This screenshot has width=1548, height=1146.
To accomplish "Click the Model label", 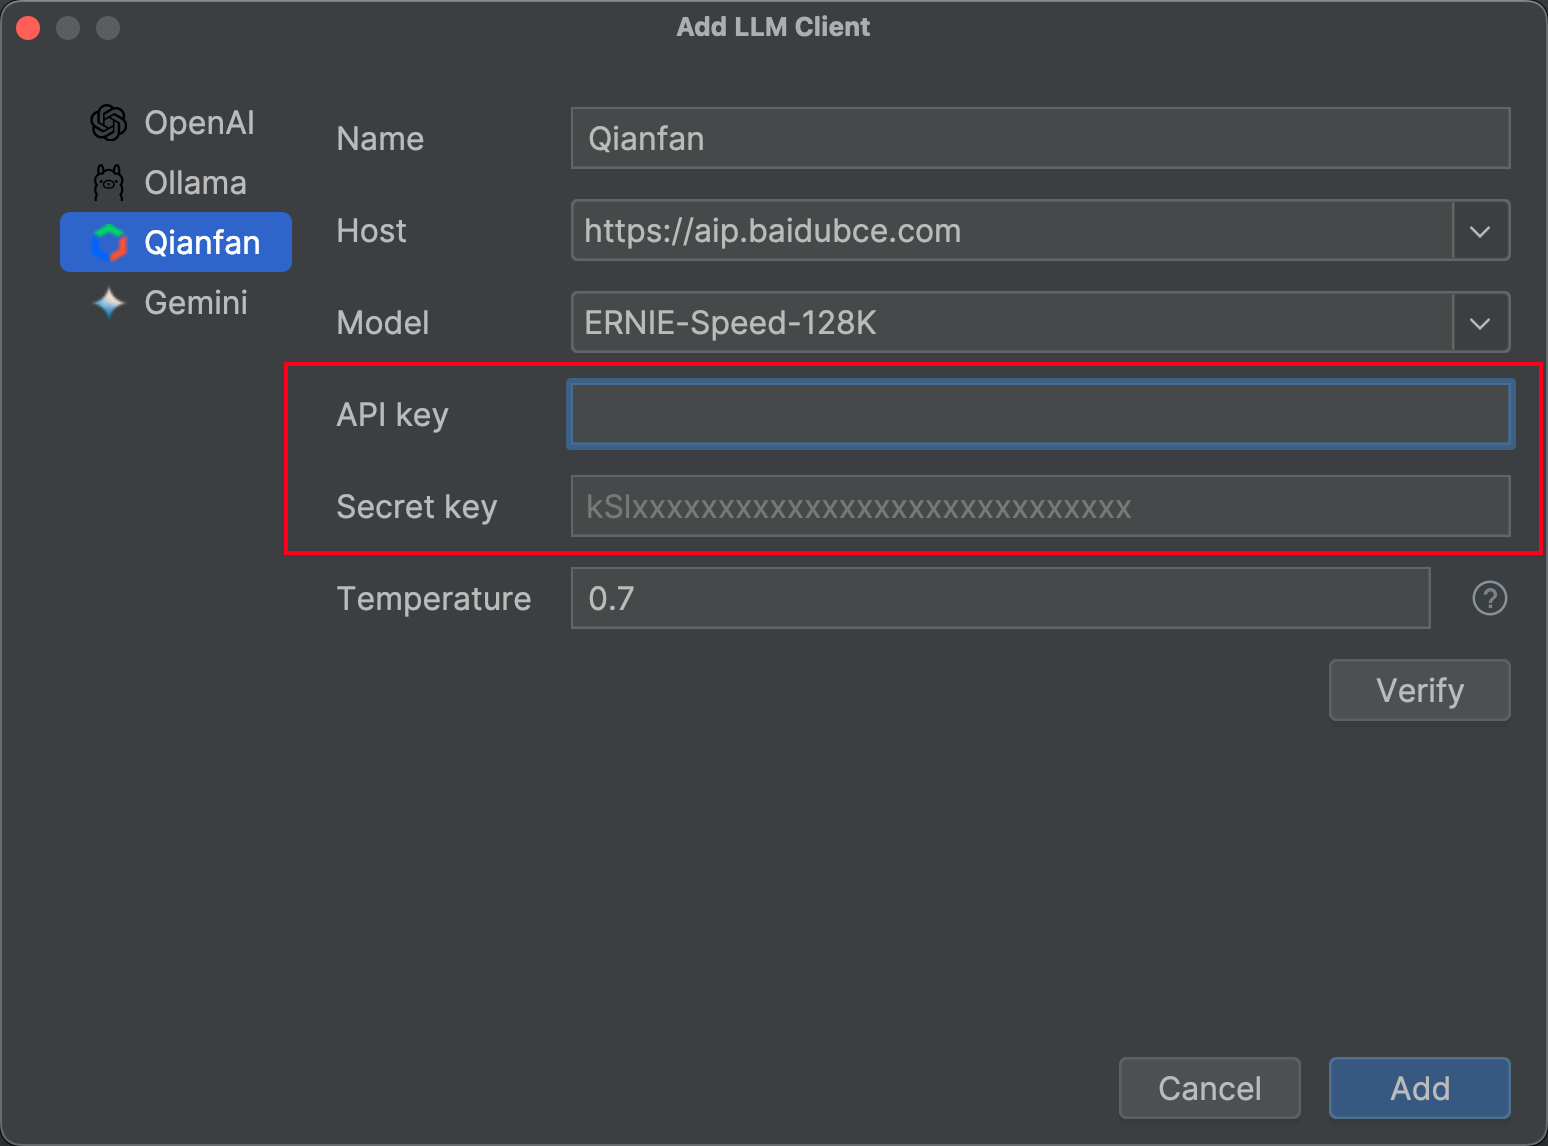I will point(382,323).
